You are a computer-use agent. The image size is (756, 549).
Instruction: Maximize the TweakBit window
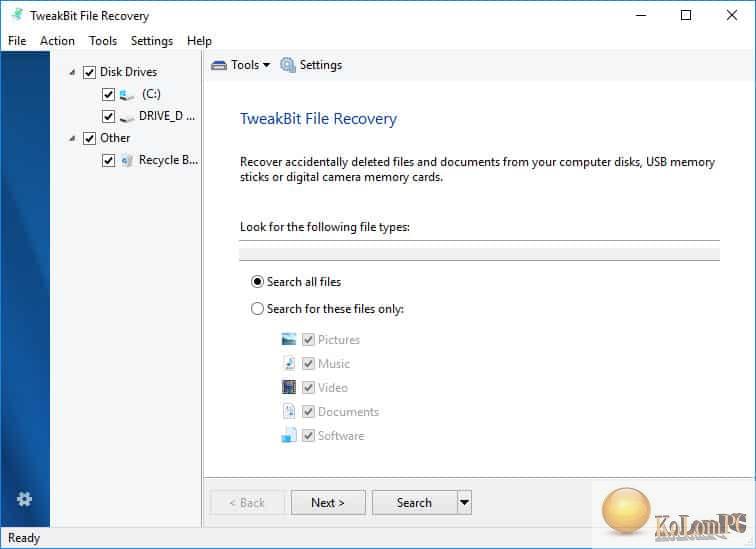[686, 15]
